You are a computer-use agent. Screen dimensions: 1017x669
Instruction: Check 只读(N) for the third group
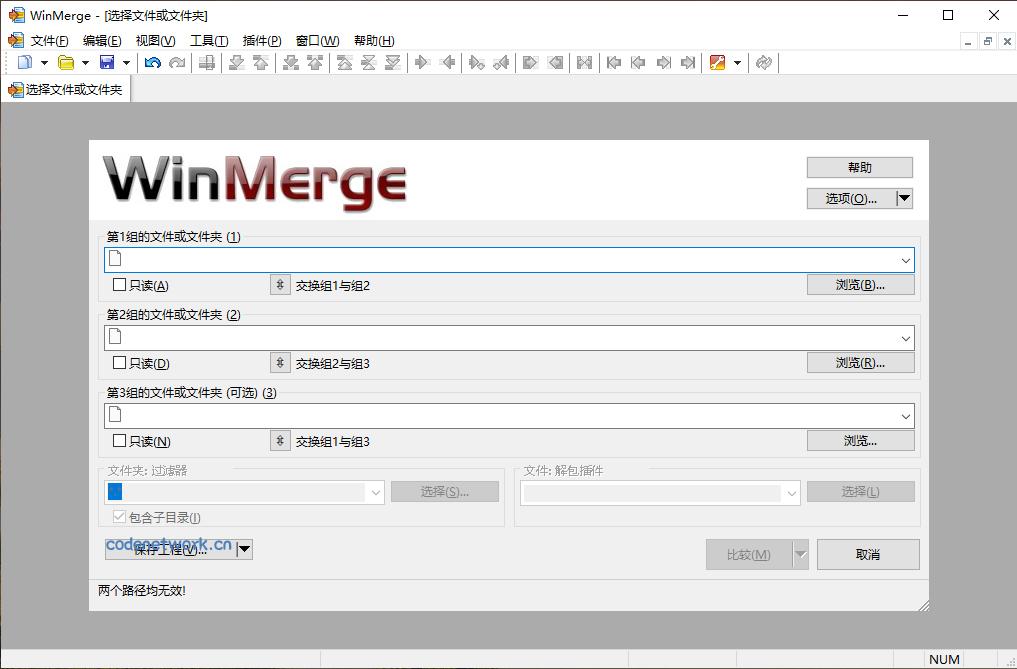(x=120, y=441)
